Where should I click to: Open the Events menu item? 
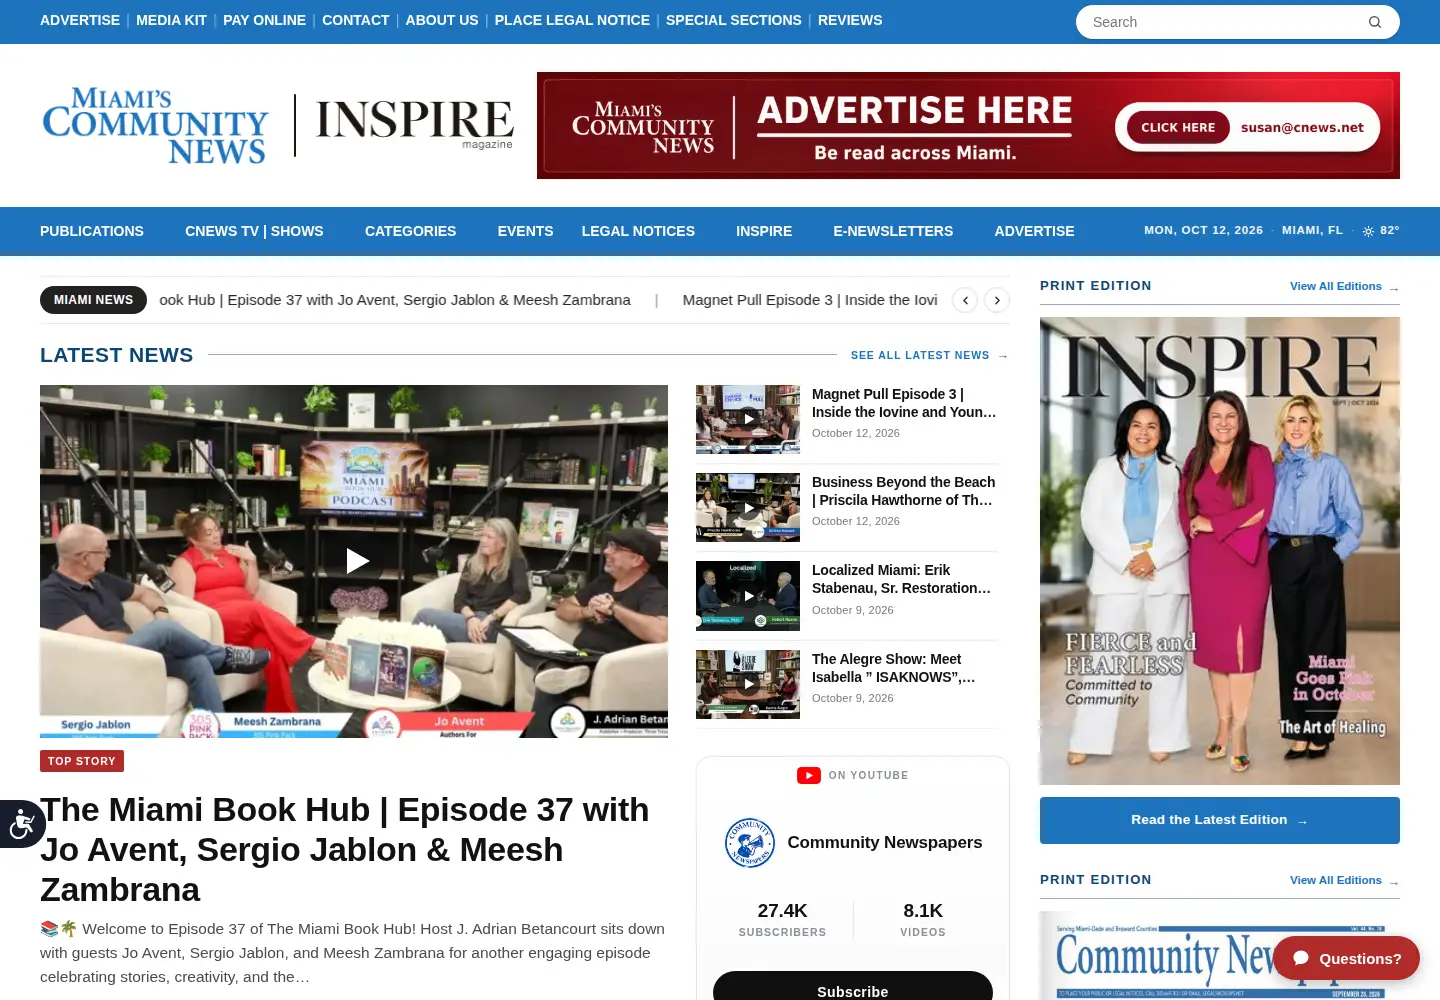click(x=525, y=231)
